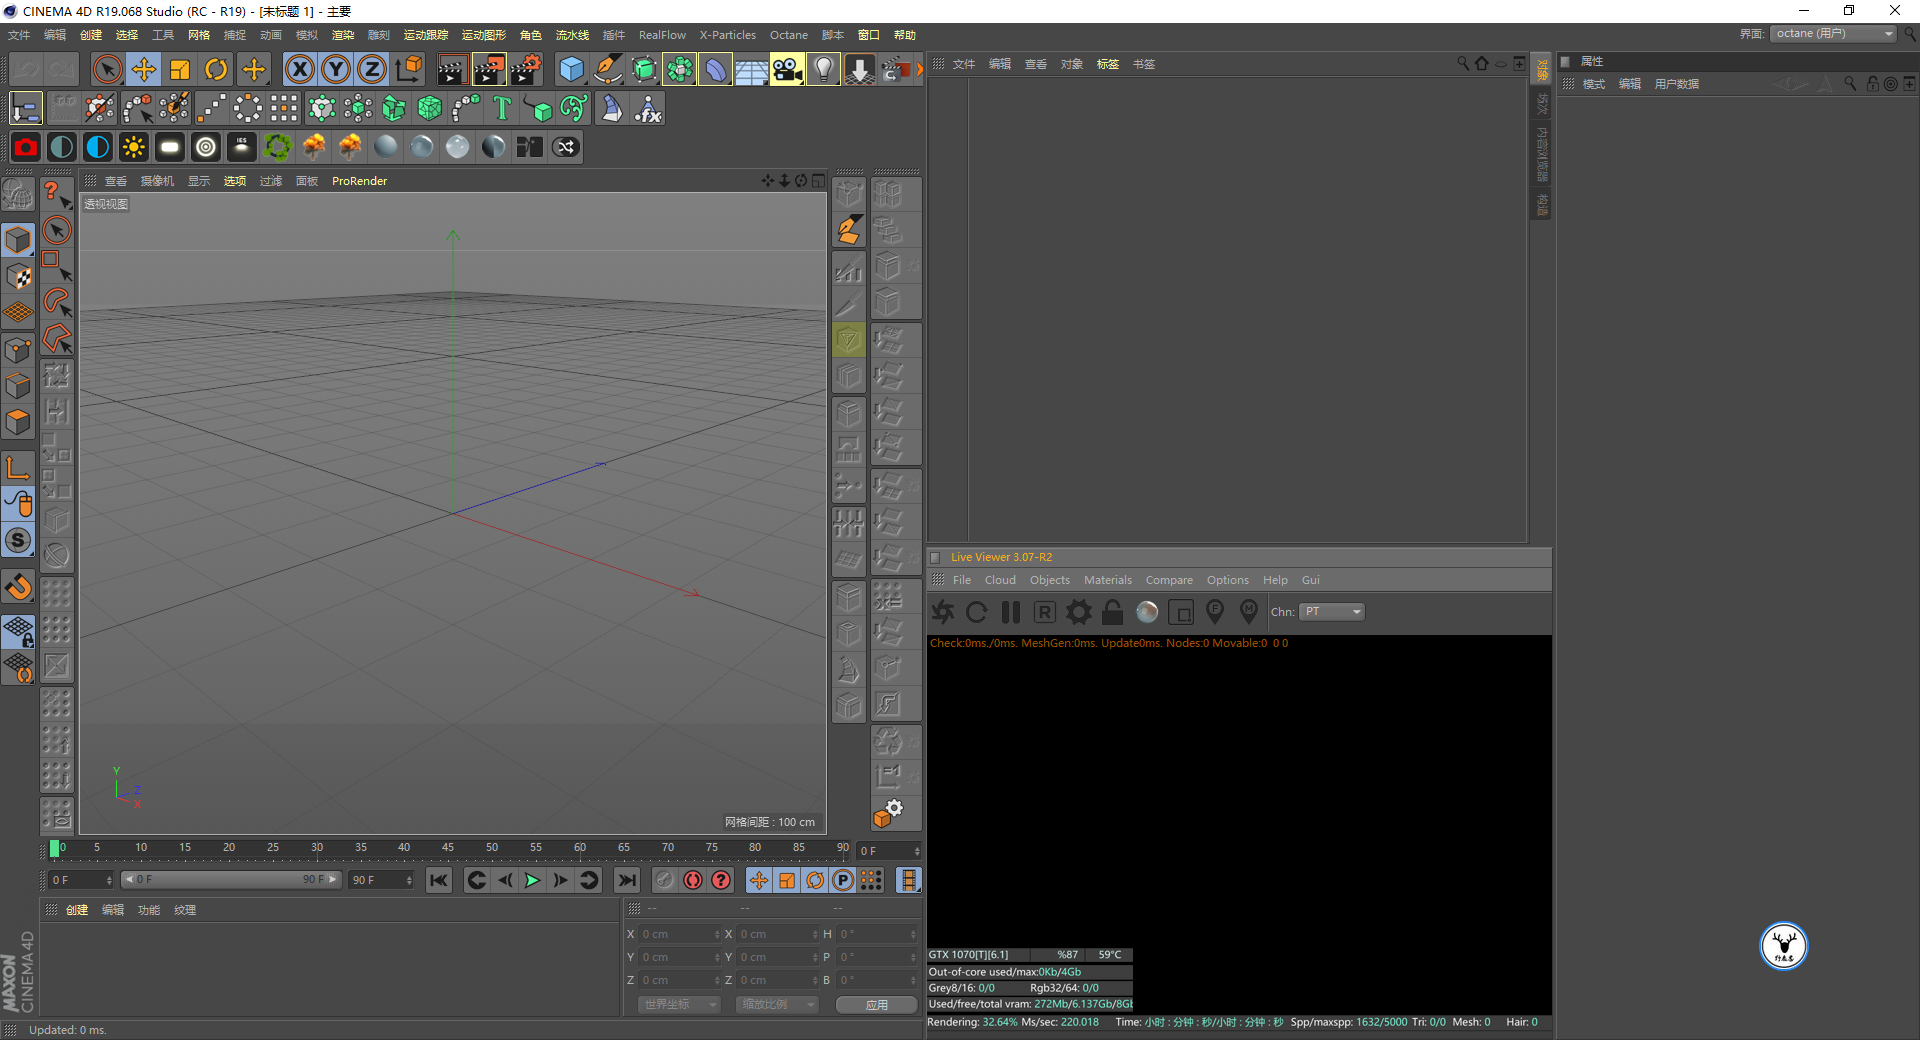The height and width of the screenshot is (1040, 1920).
Task: Add Octane IES light
Action: point(242,147)
